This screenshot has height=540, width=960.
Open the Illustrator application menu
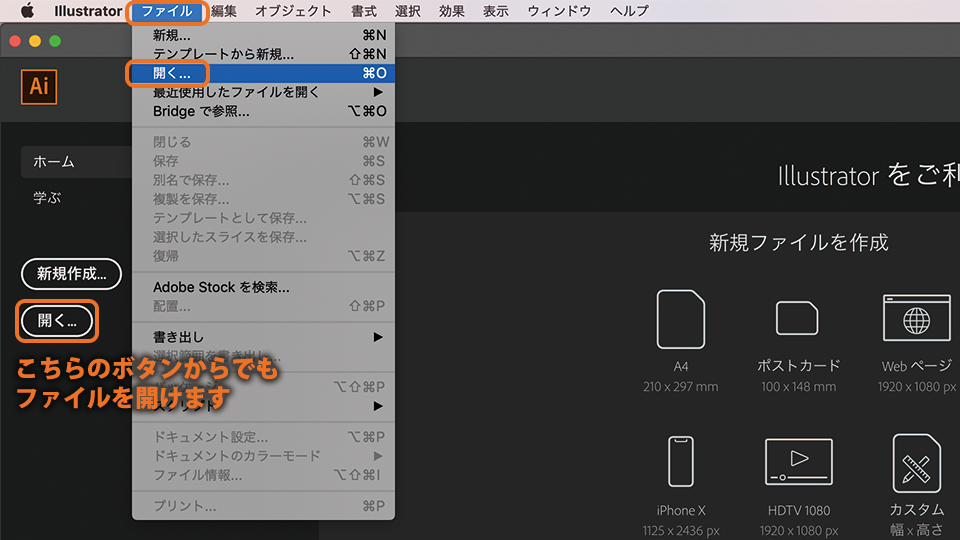pyautogui.click(x=88, y=11)
